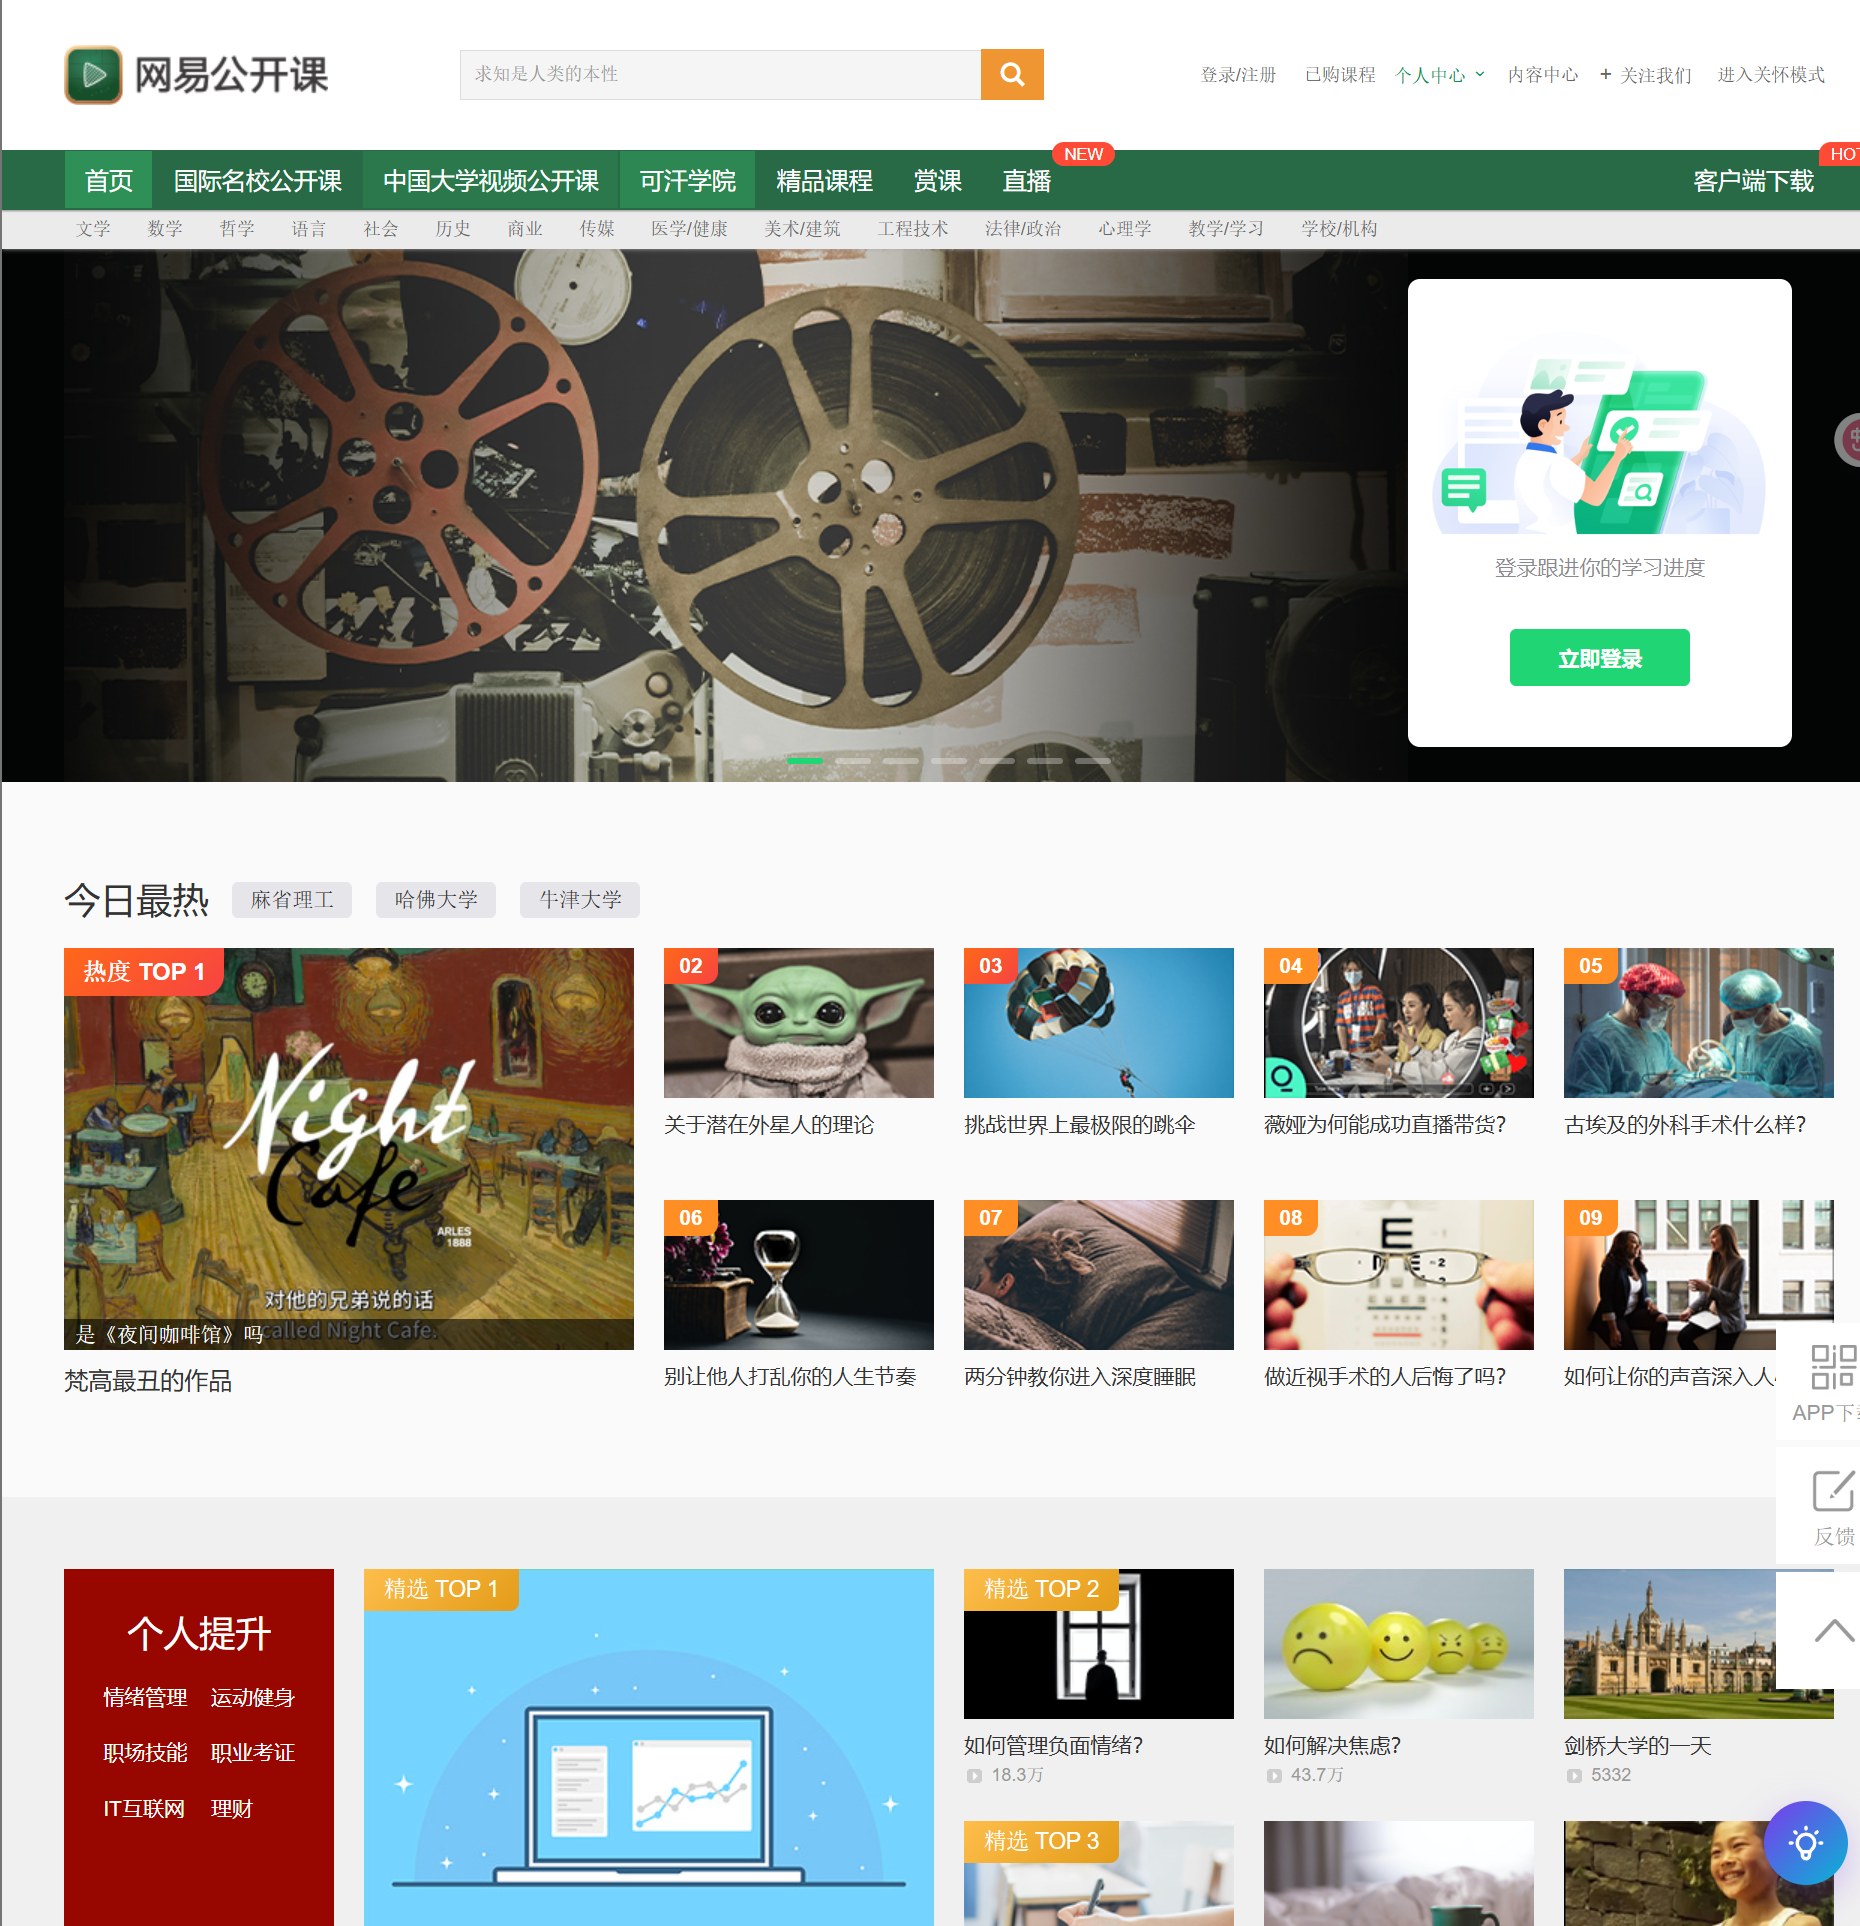1860x1926 pixels.
Task: Open the 职场技能 subcategory link
Action: click(x=145, y=1752)
